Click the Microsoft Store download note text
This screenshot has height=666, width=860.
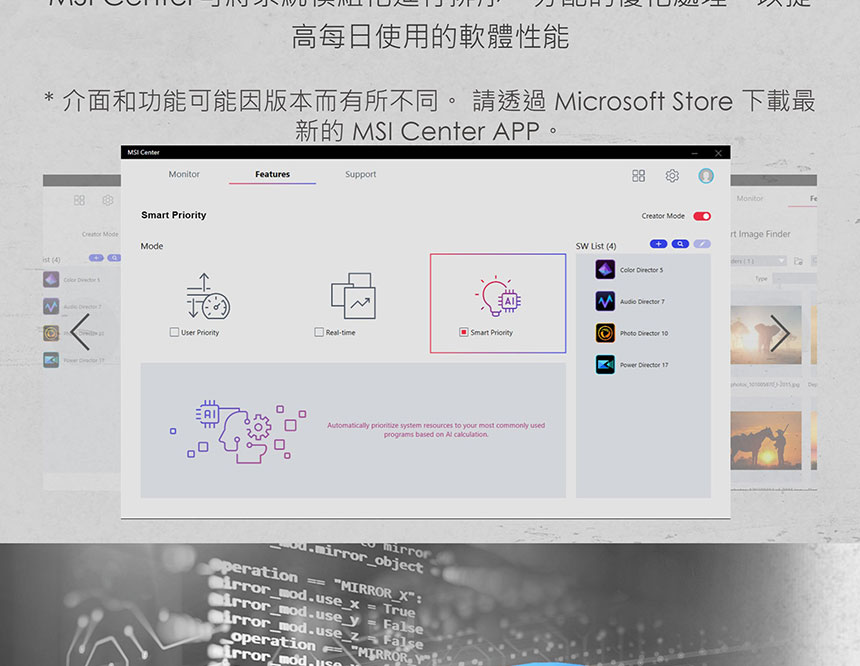coord(430,116)
